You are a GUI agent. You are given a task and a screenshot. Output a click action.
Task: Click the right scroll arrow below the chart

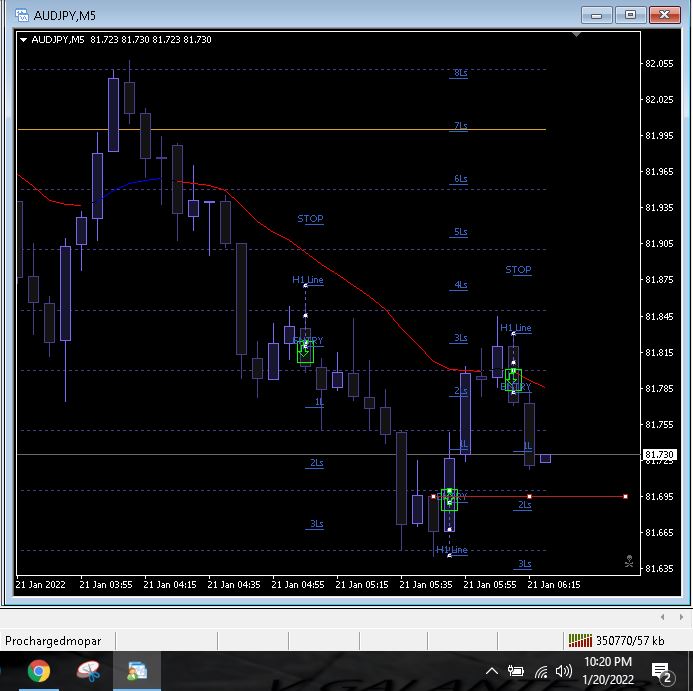point(681,617)
